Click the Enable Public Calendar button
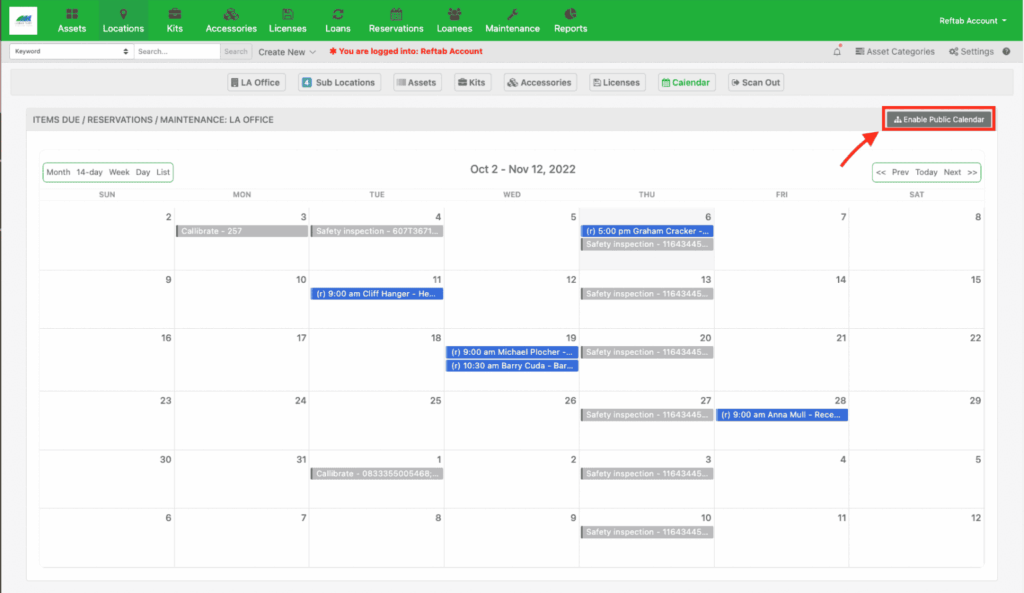Screen dimensions: 1024x593 tap(937, 117)
